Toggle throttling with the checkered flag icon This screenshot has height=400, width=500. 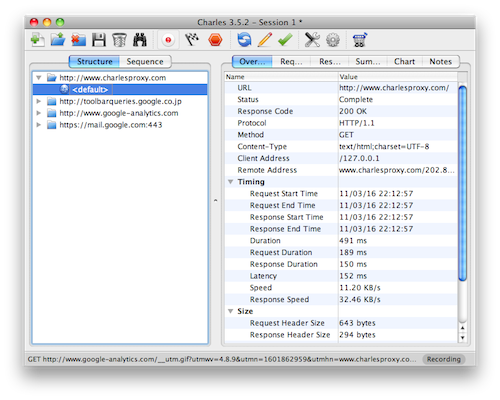tap(192, 40)
